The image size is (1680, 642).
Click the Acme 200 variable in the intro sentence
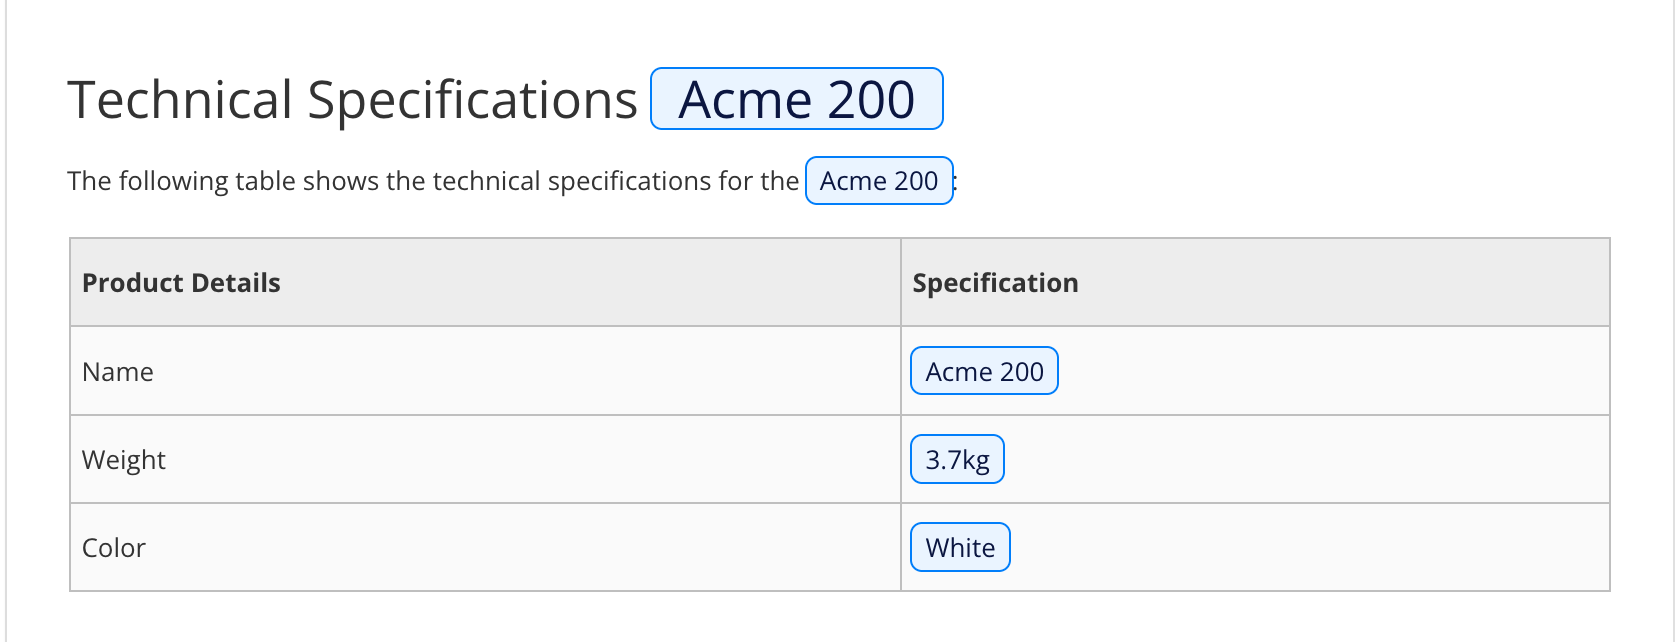(x=879, y=181)
